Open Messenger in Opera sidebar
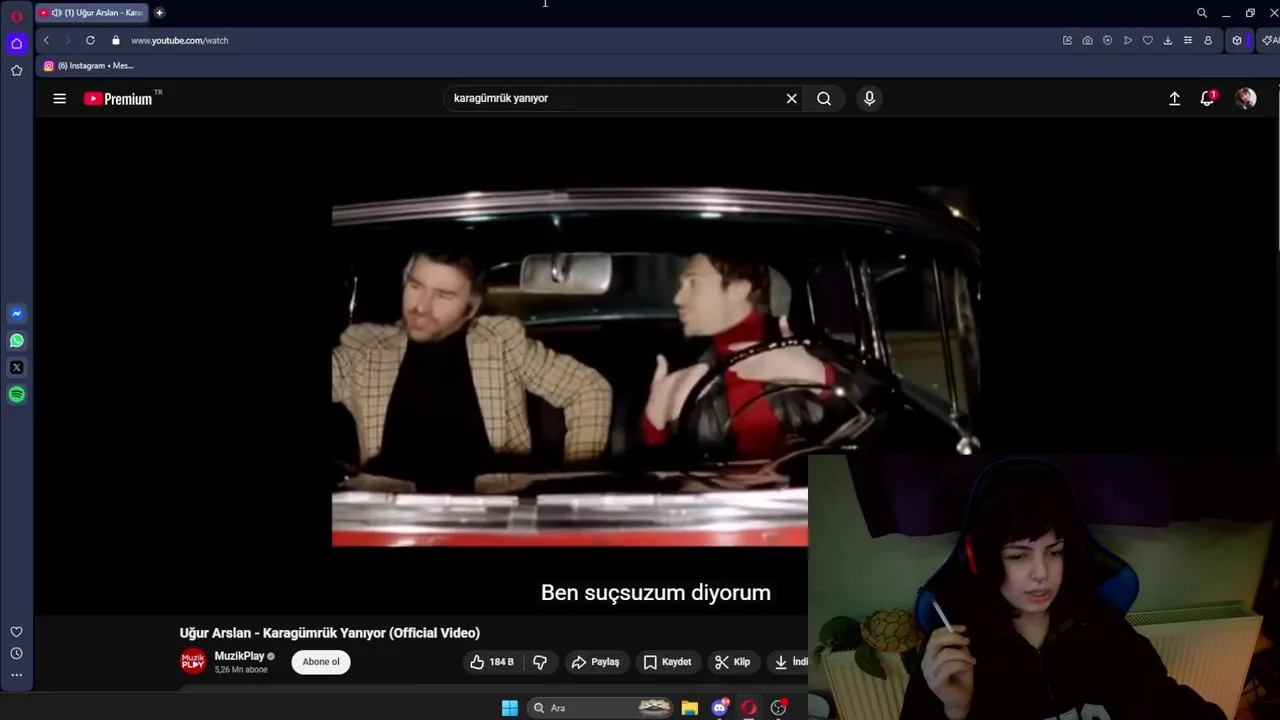Screen dimensions: 1280x720 (16, 314)
